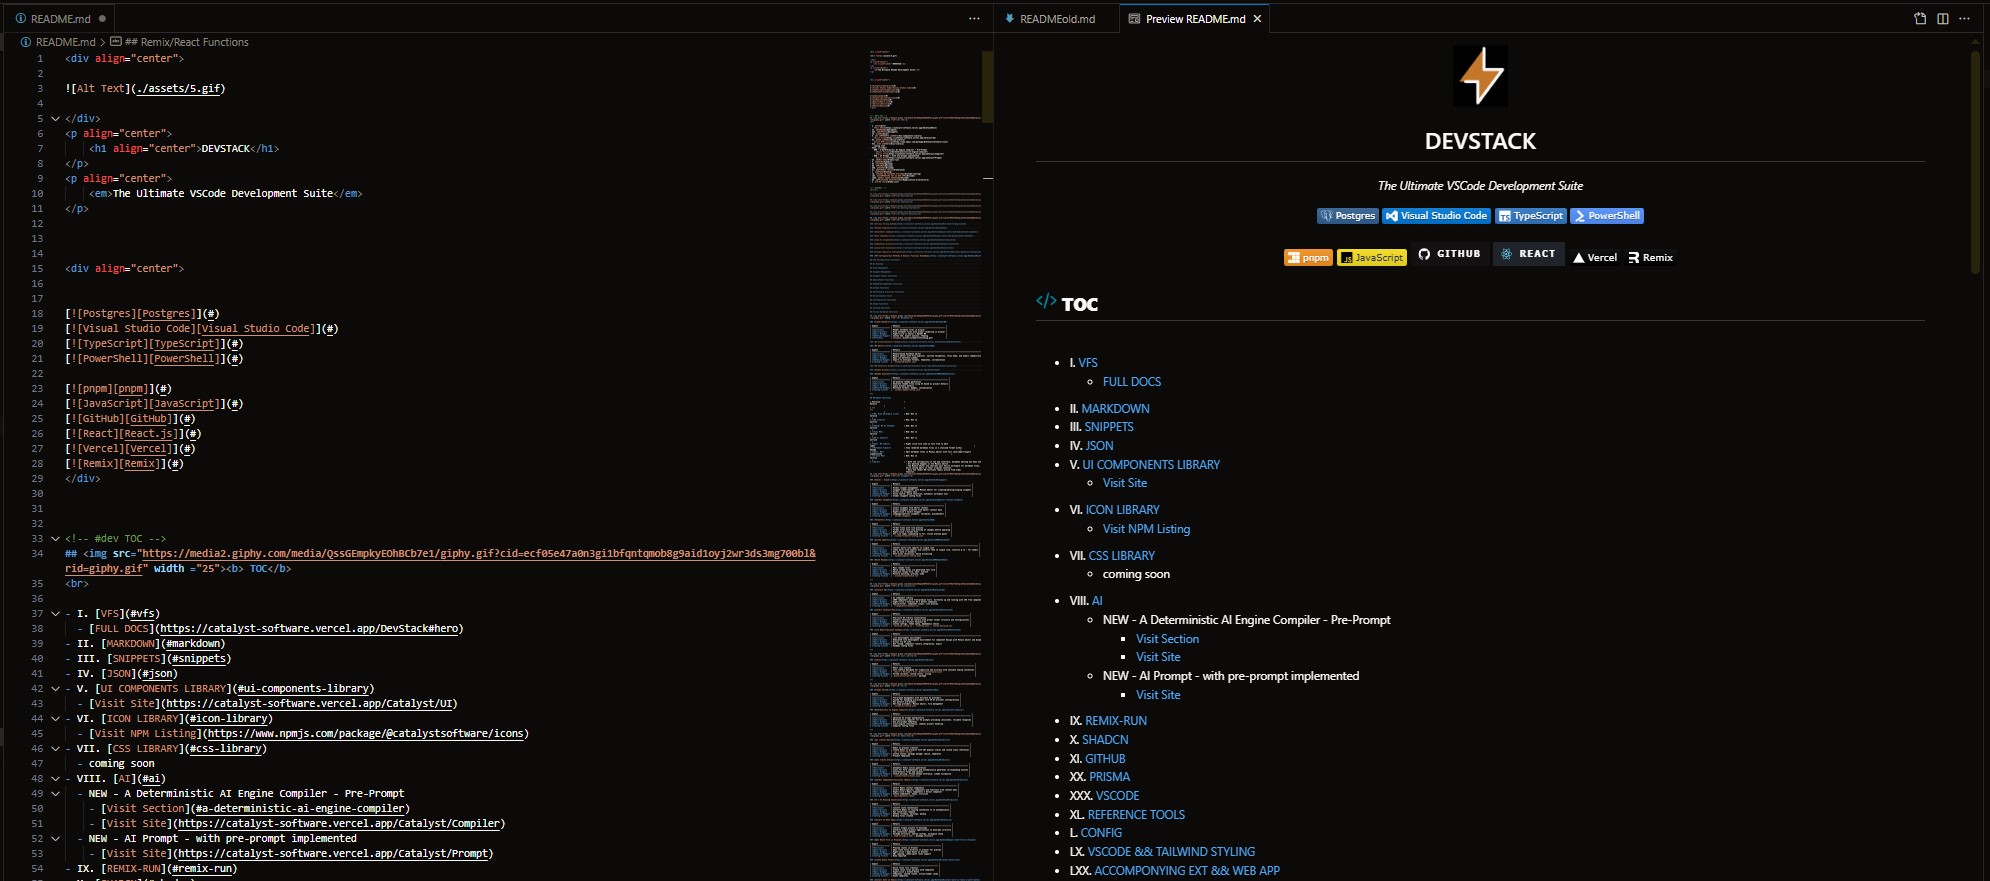
Task: Open UI COMPONENTS LIBRARY link
Action: [x=1151, y=465]
